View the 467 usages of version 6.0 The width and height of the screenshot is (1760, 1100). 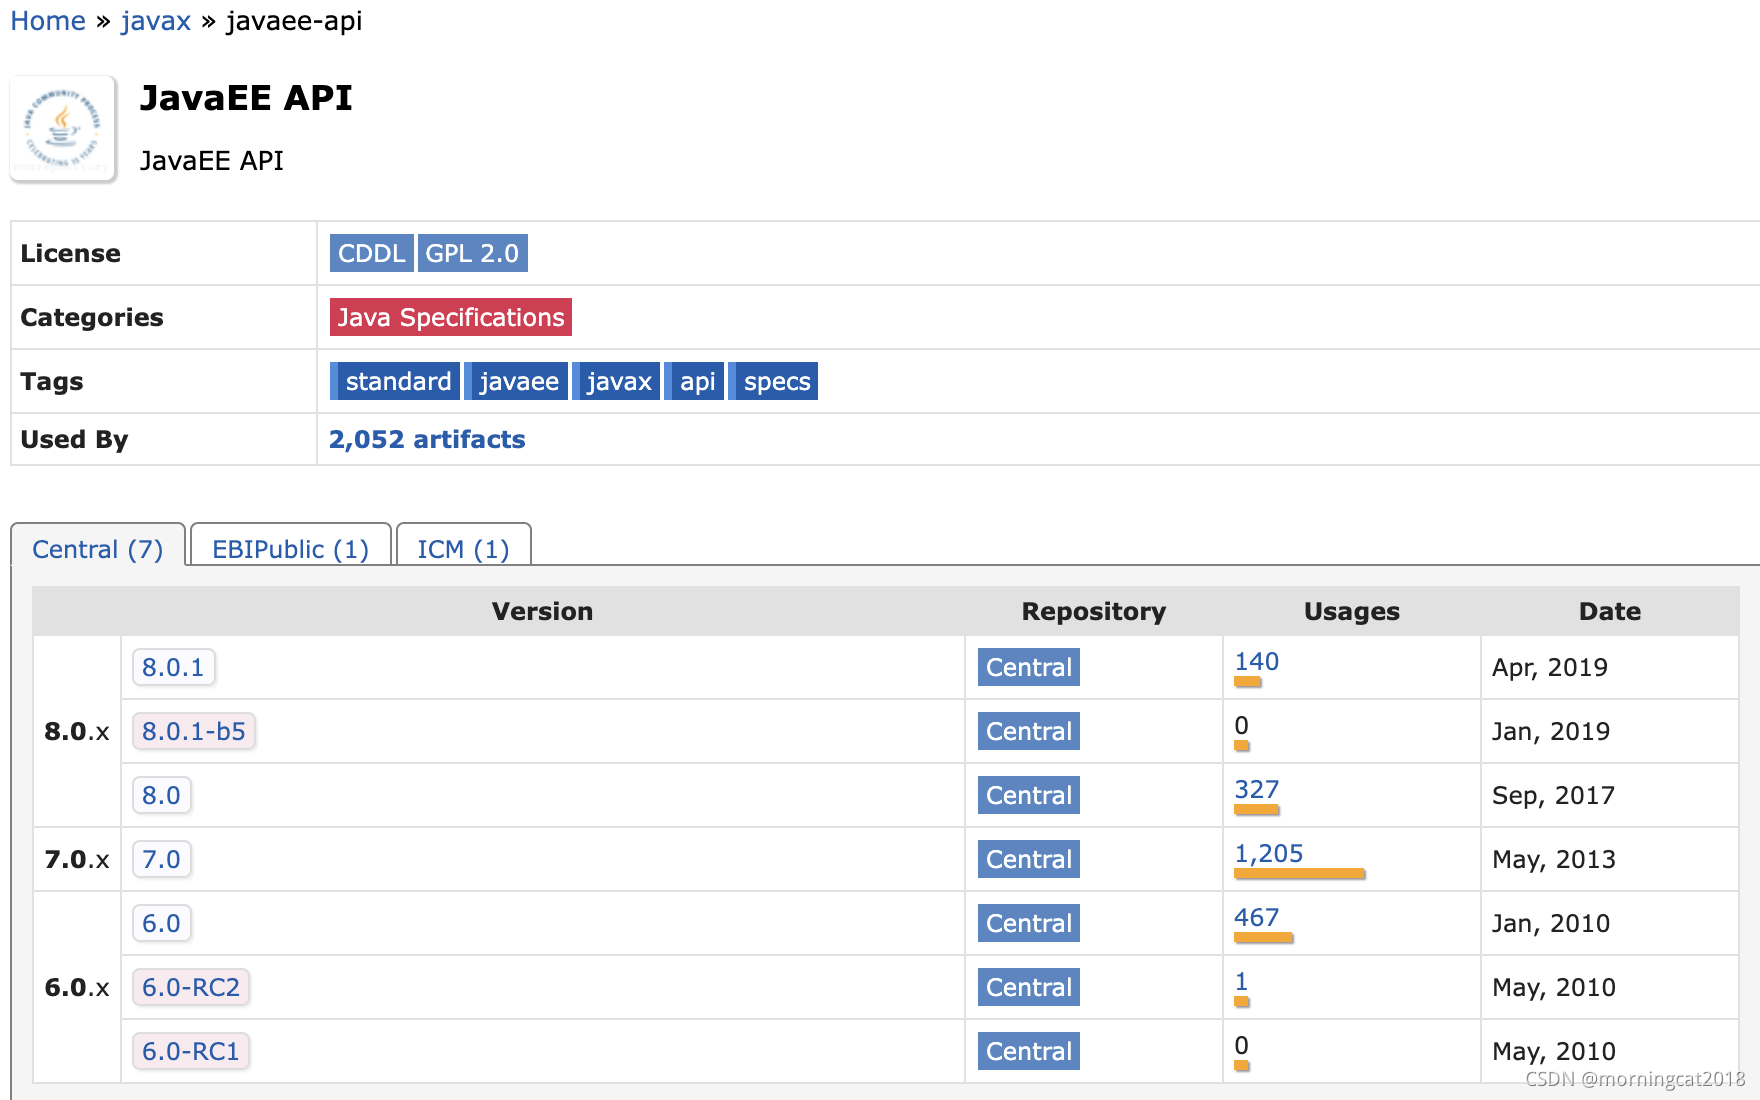coord(1257,917)
